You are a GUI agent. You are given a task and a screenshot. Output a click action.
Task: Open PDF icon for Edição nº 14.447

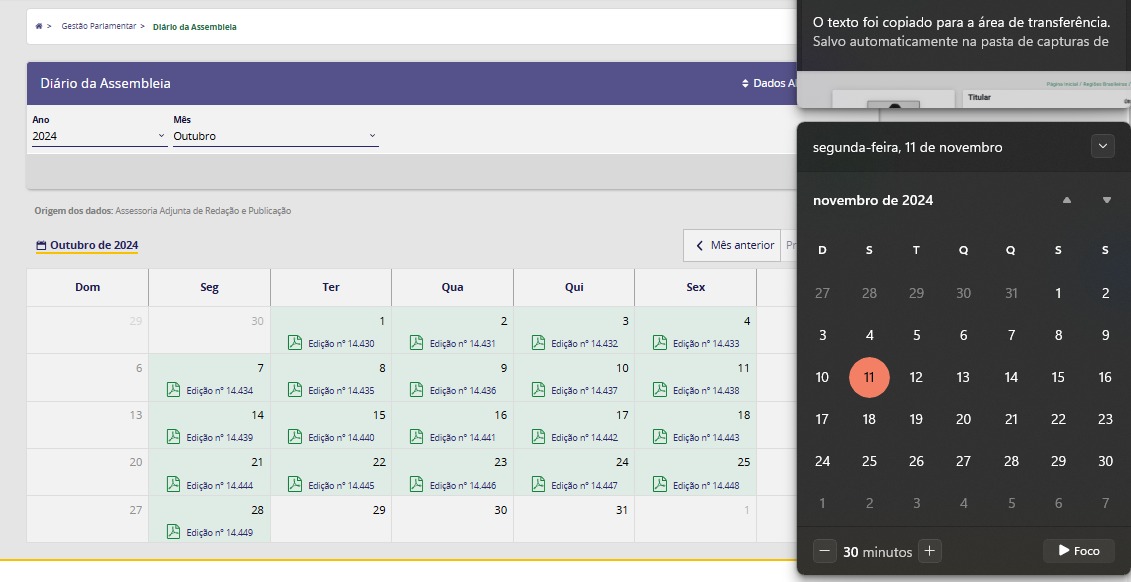538,485
